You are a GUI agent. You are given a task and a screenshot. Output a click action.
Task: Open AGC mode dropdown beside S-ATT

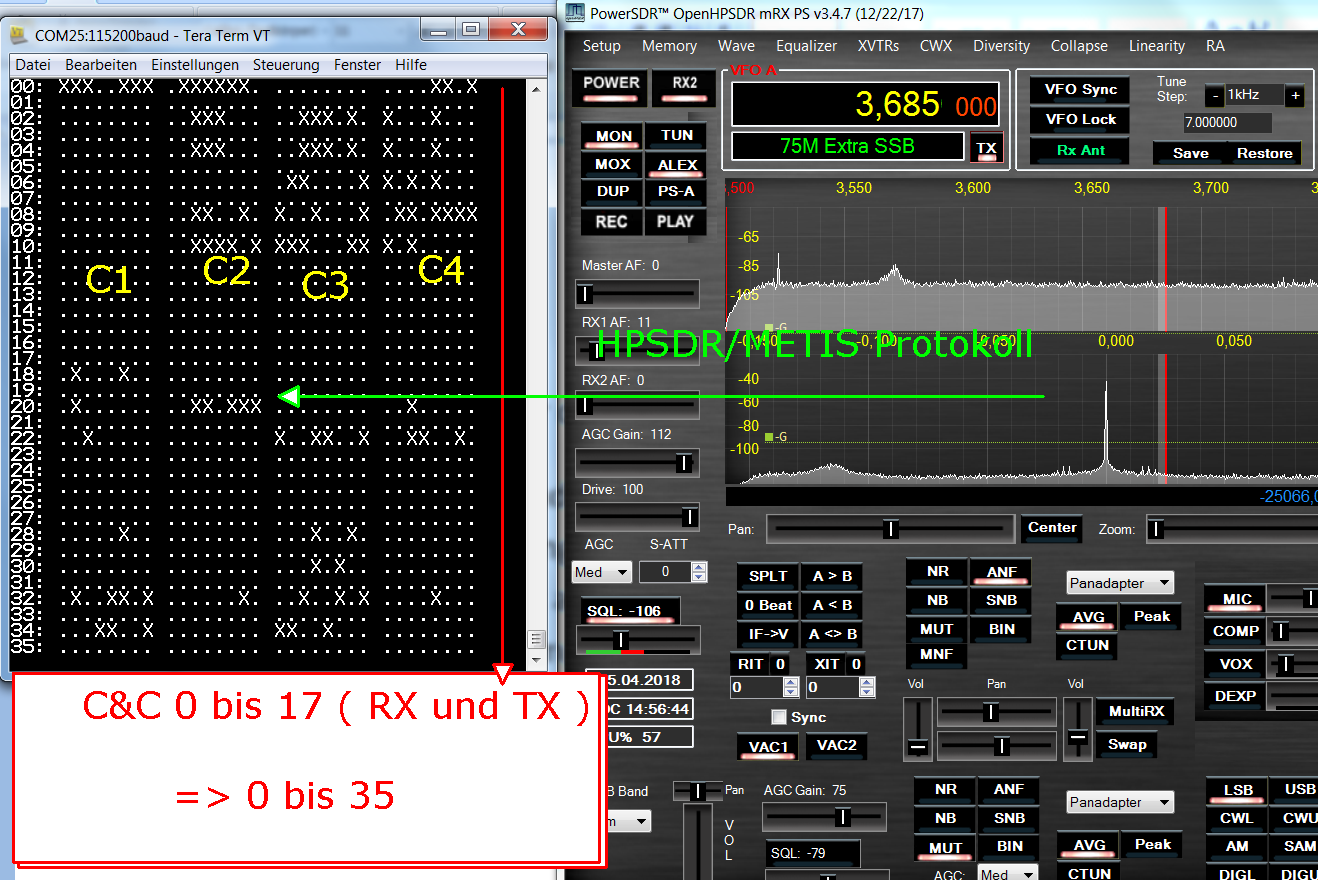pos(602,572)
